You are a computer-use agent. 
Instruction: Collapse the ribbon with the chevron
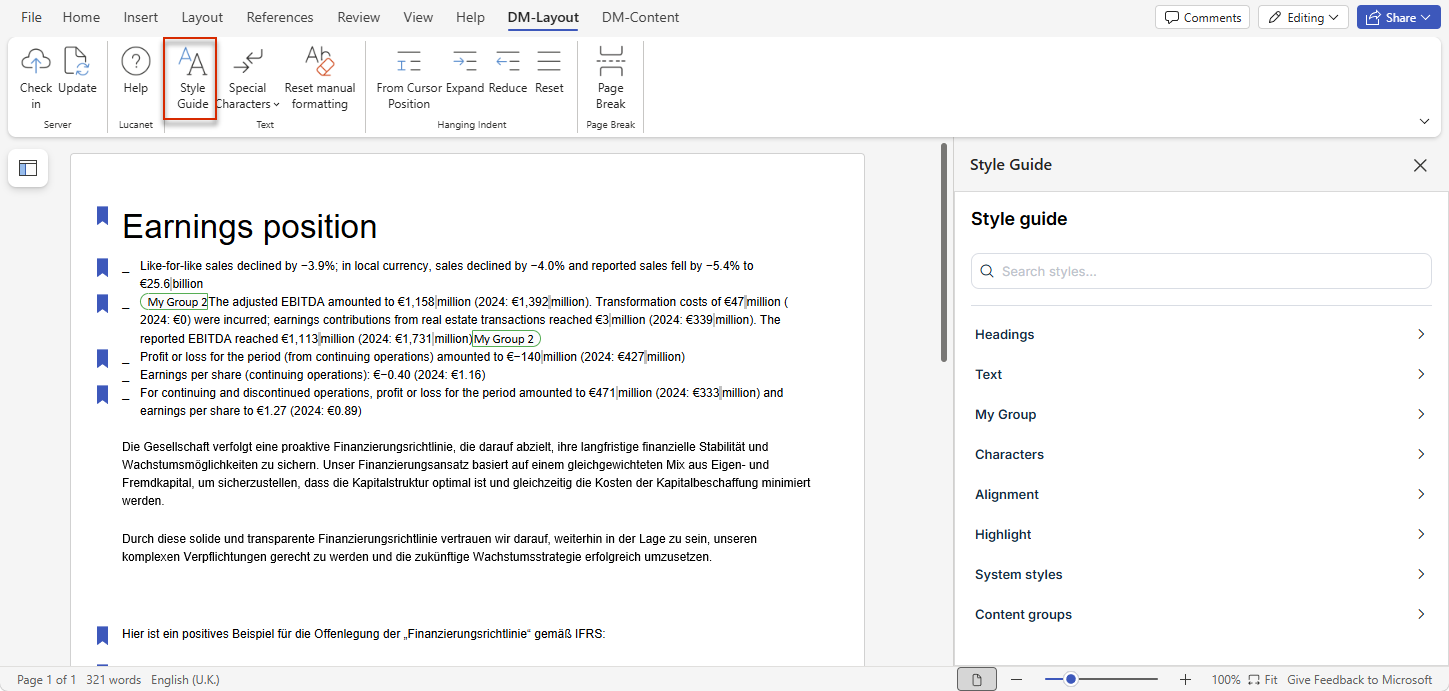click(x=1425, y=121)
